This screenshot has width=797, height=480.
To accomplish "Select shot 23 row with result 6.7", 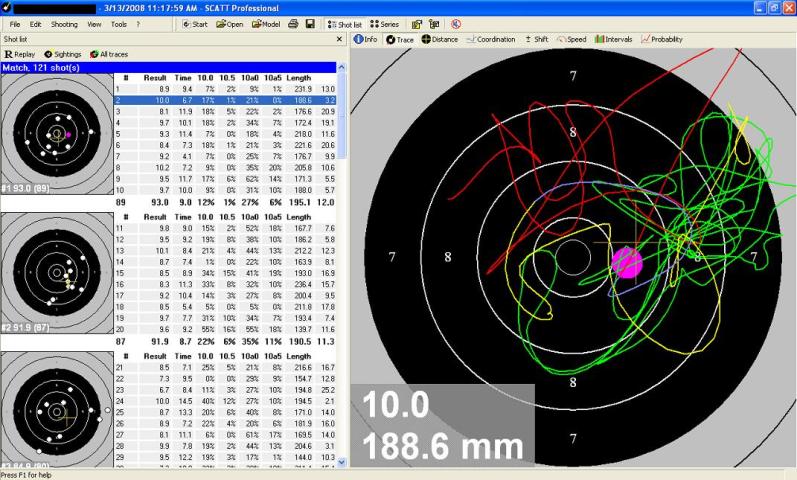I will click(x=225, y=390).
